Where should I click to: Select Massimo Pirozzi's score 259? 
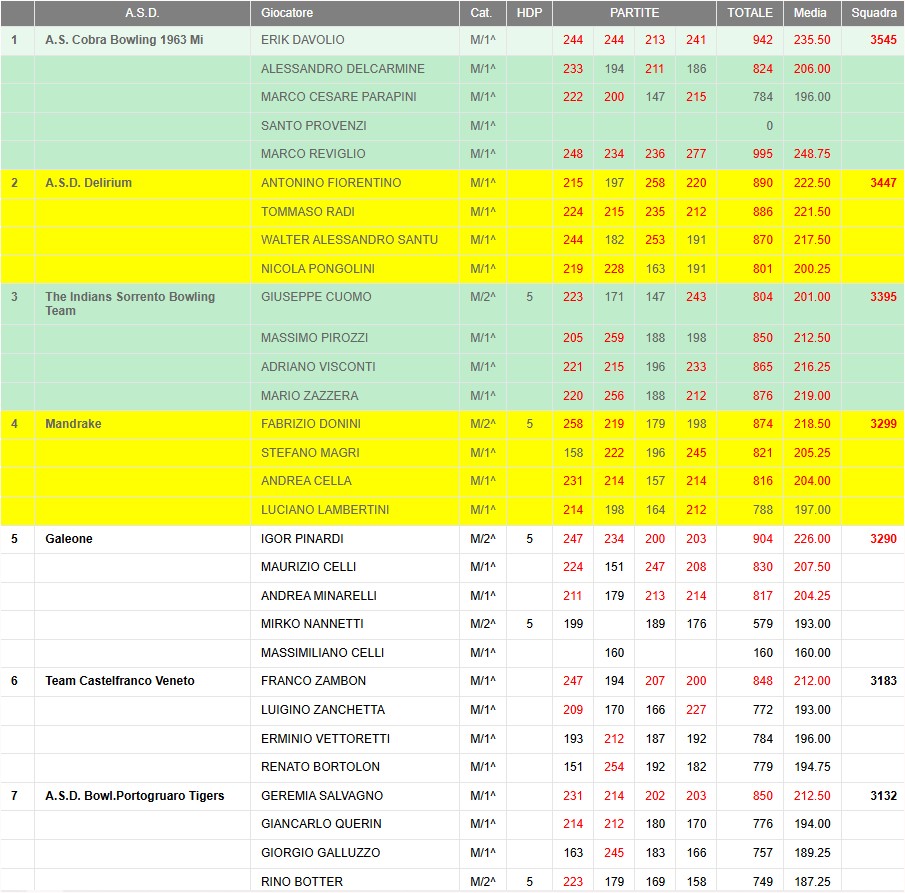pyautogui.click(x=614, y=338)
